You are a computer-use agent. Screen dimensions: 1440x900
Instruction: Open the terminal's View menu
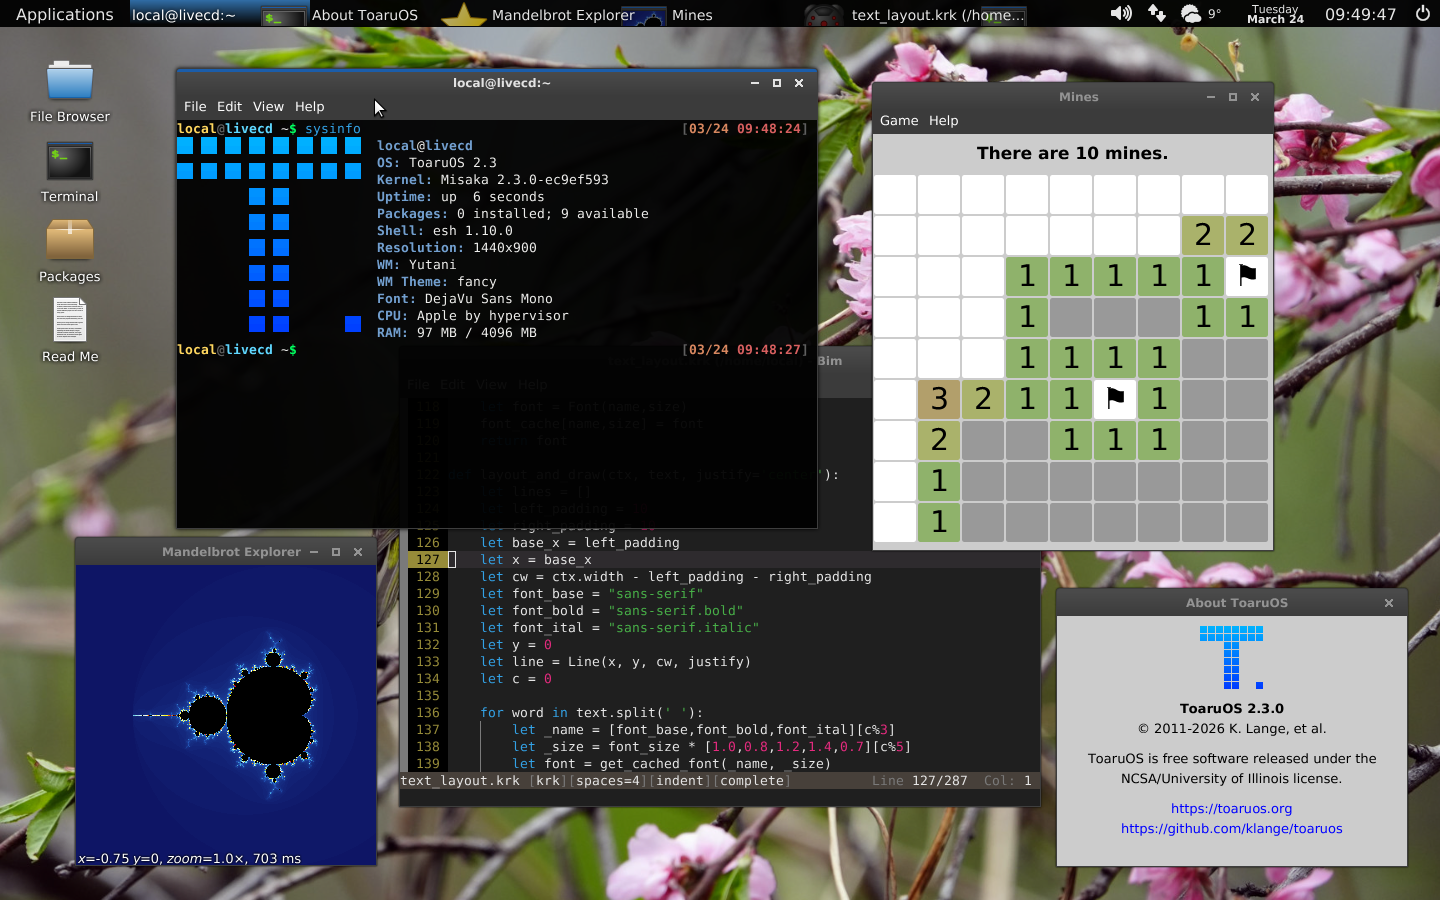pos(268,106)
